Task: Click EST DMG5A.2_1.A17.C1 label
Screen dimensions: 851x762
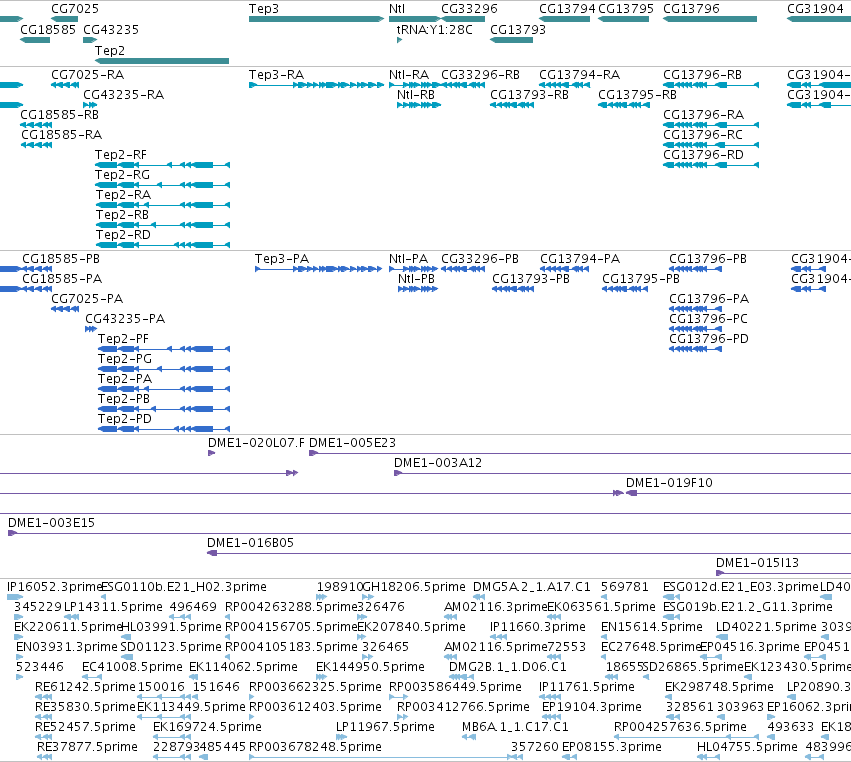Action: tap(531, 587)
